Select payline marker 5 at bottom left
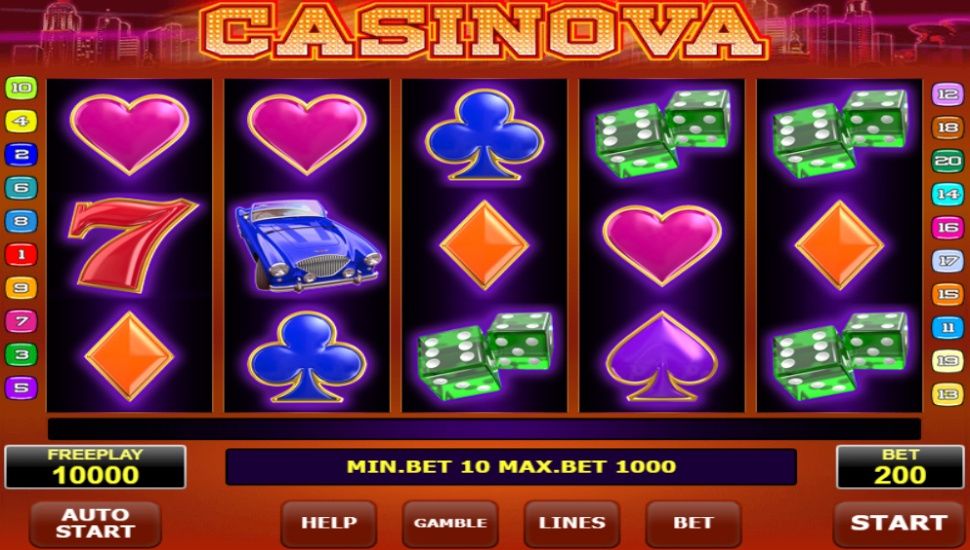970x550 pixels. tap(21, 388)
